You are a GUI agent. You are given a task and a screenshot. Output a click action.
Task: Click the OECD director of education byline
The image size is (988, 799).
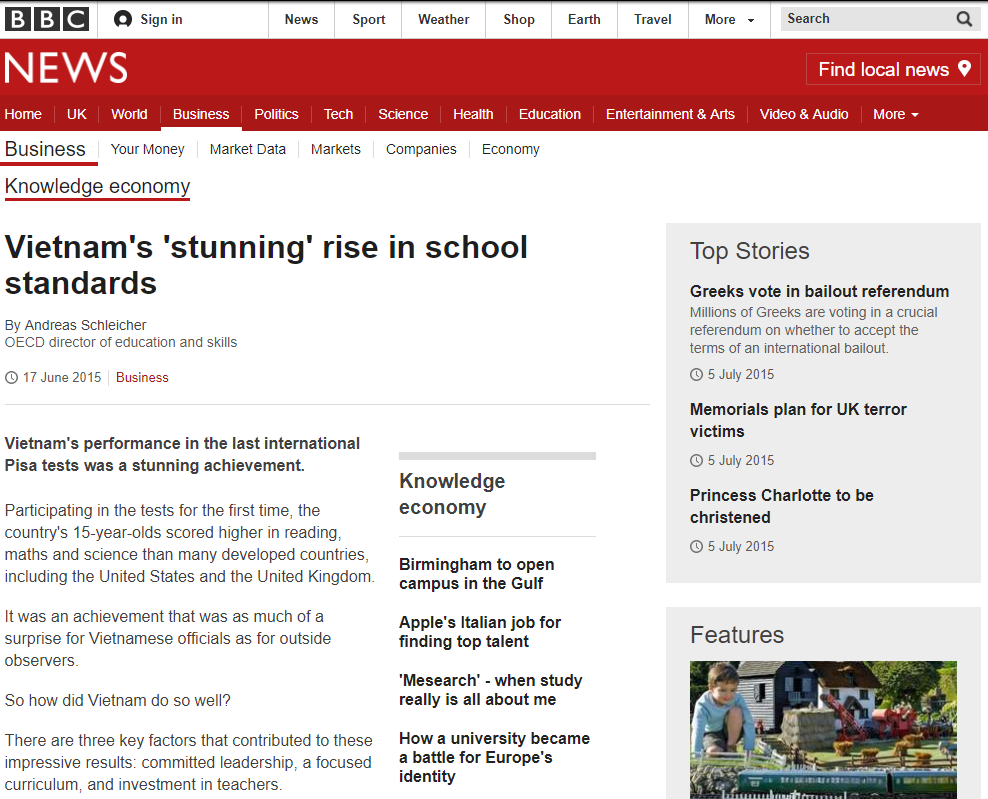pos(121,342)
